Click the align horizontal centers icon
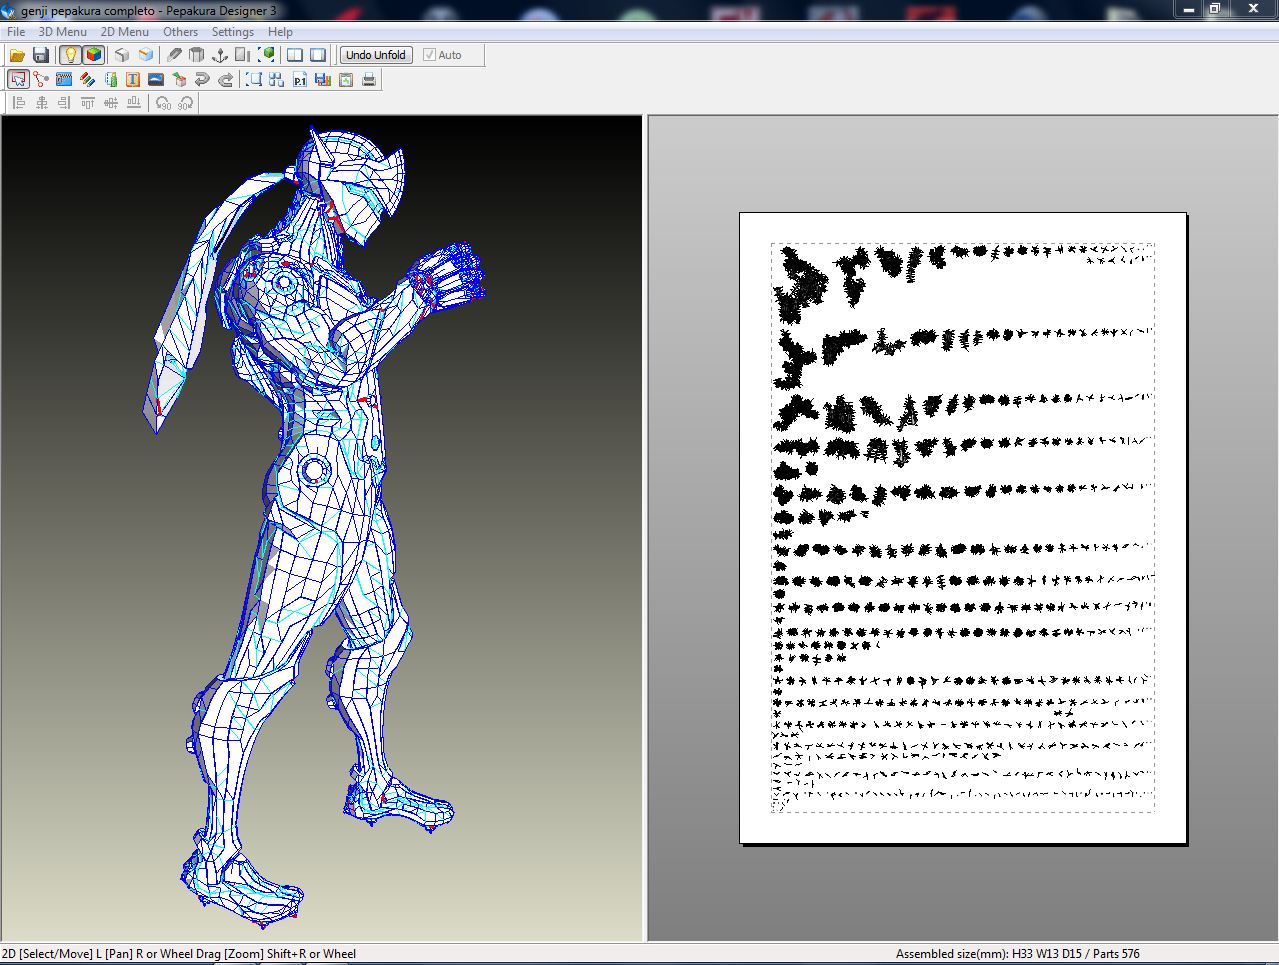Viewport: 1279px width, 965px height. [42, 103]
